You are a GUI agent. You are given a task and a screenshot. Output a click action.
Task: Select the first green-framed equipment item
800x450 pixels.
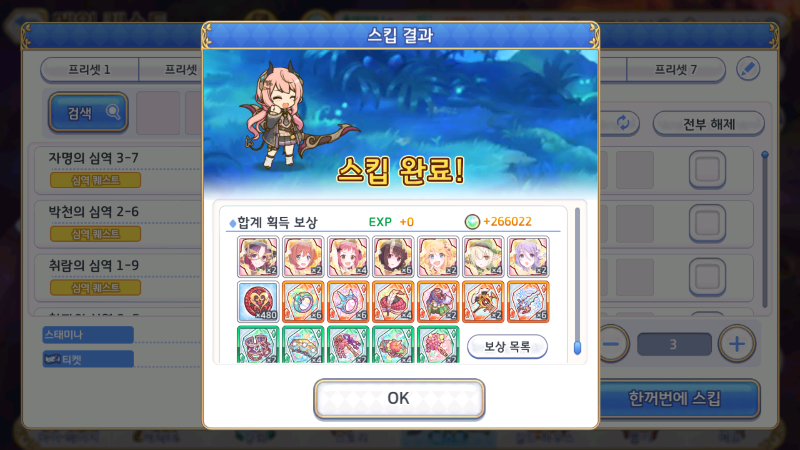[258, 345]
